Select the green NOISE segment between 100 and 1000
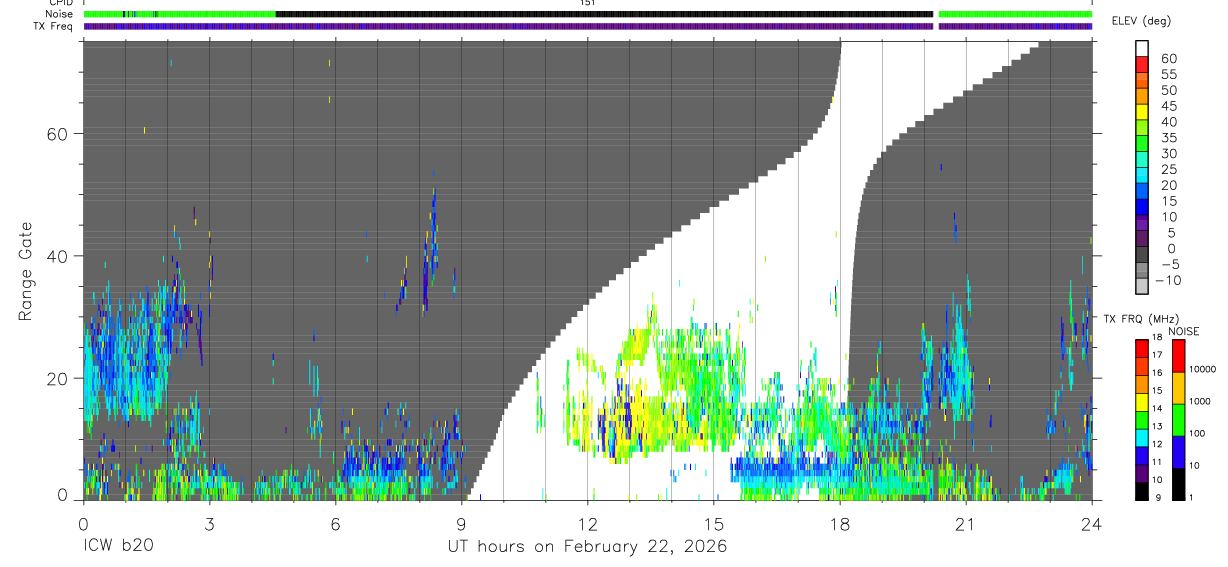Screen dimensions: 1228x567 [1178, 420]
